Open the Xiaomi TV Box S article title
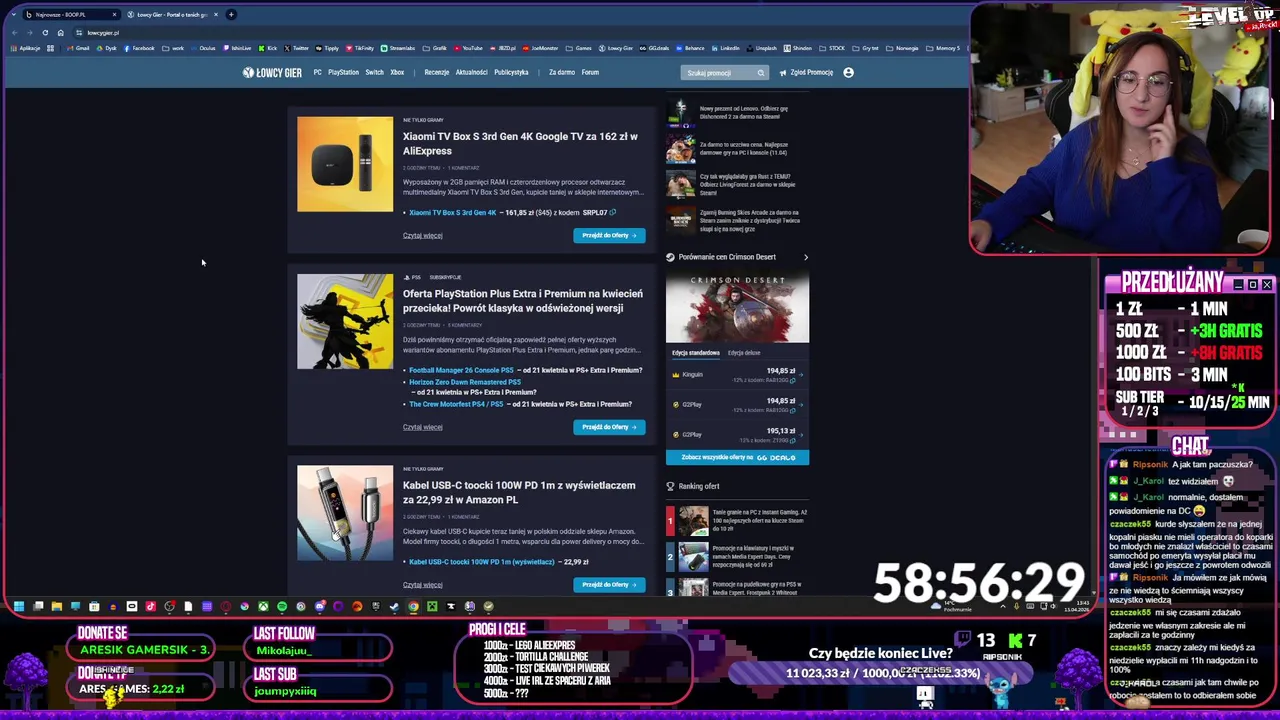1280x720 pixels. pos(520,143)
